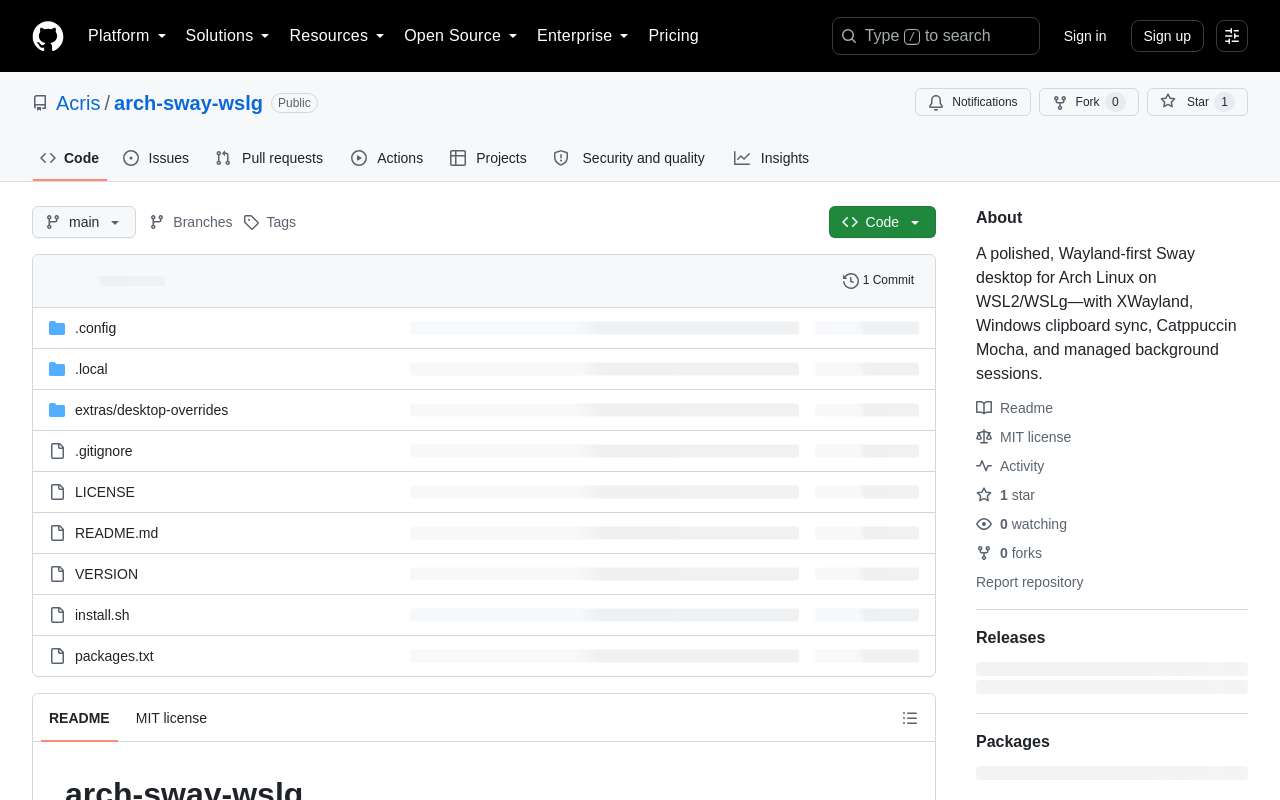Viewport: 1280px width, 800px height.
Task: Open the .local folder
Action: [x=91, y=369]
